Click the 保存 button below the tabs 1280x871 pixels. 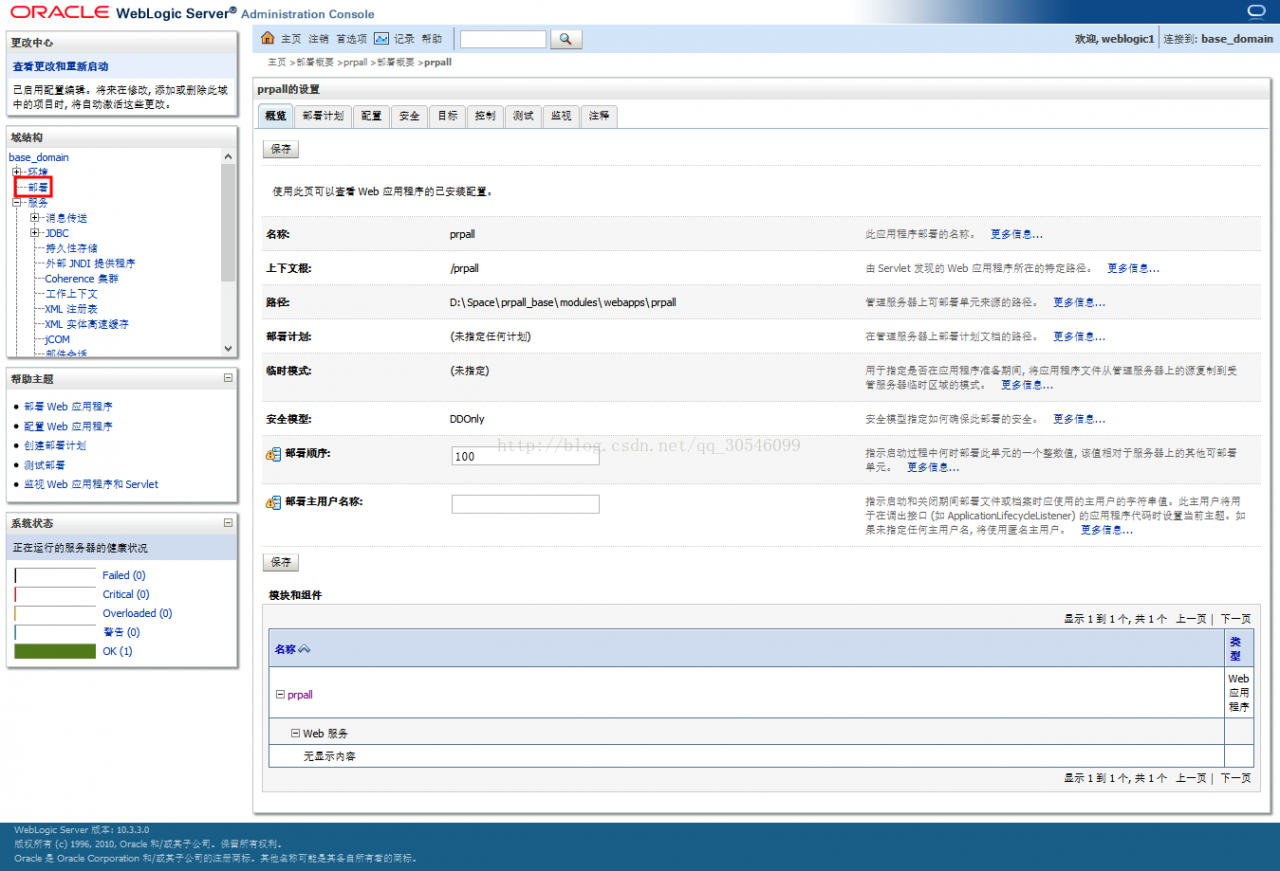281,149
